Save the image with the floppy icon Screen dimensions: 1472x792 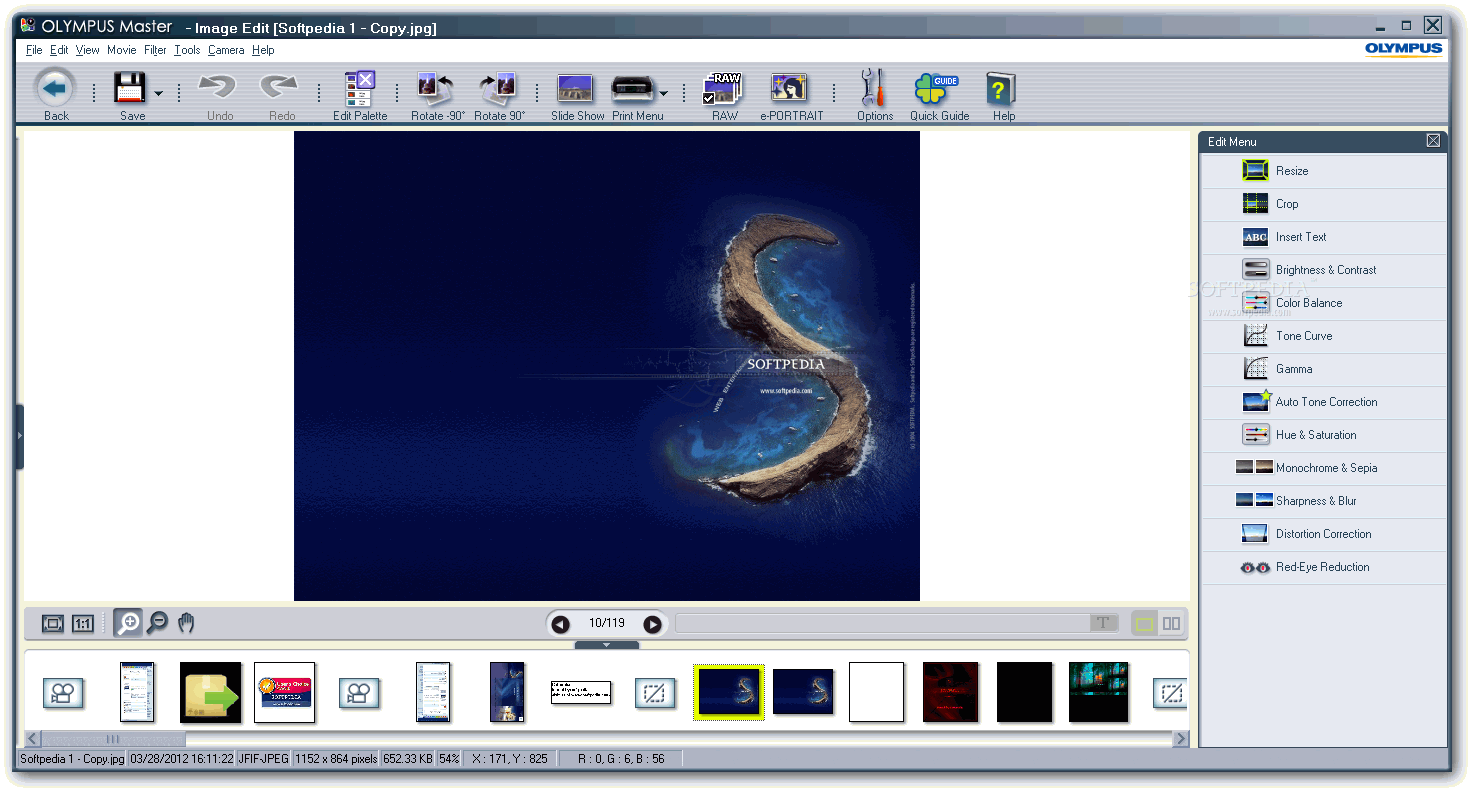click(x=130, y=88)
